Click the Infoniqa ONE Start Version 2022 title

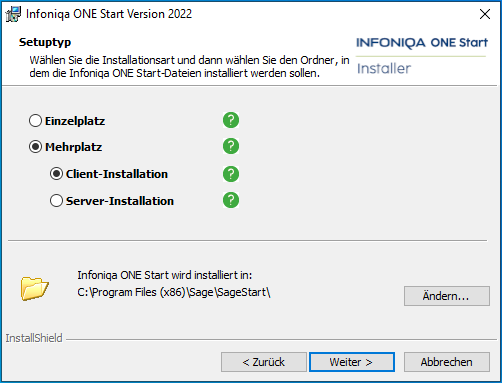coord(109,14)
